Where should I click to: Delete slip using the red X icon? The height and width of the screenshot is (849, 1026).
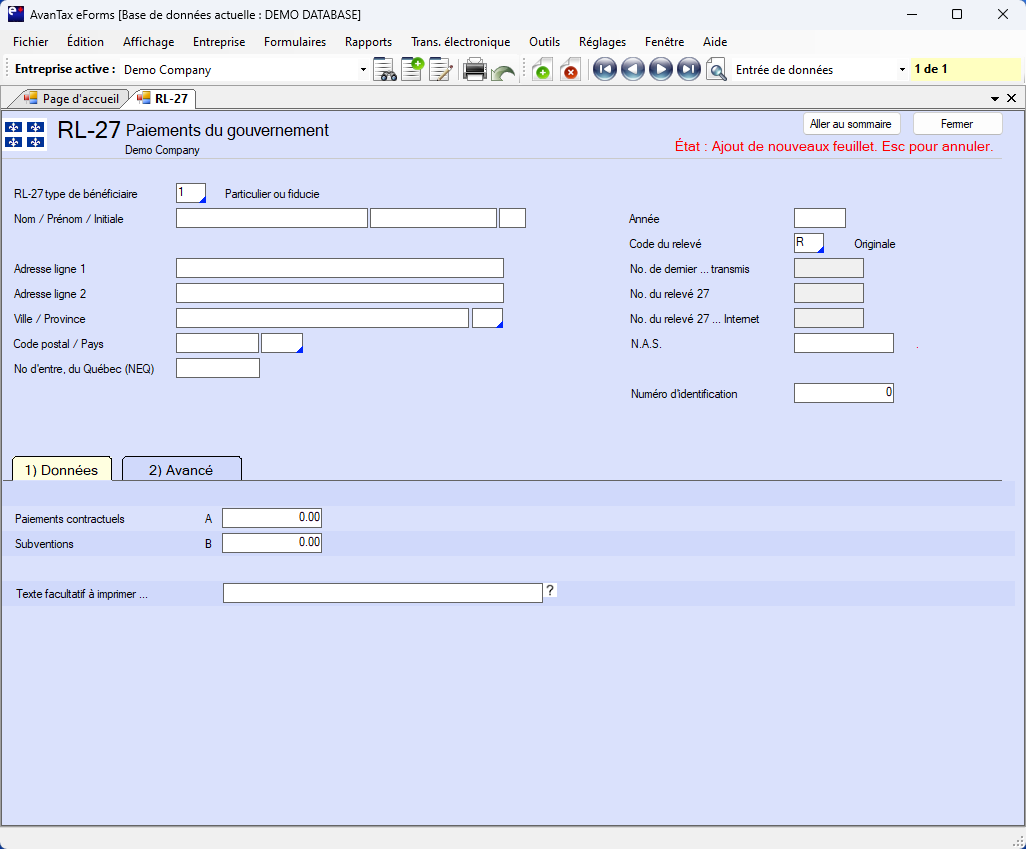coord(570,70)
